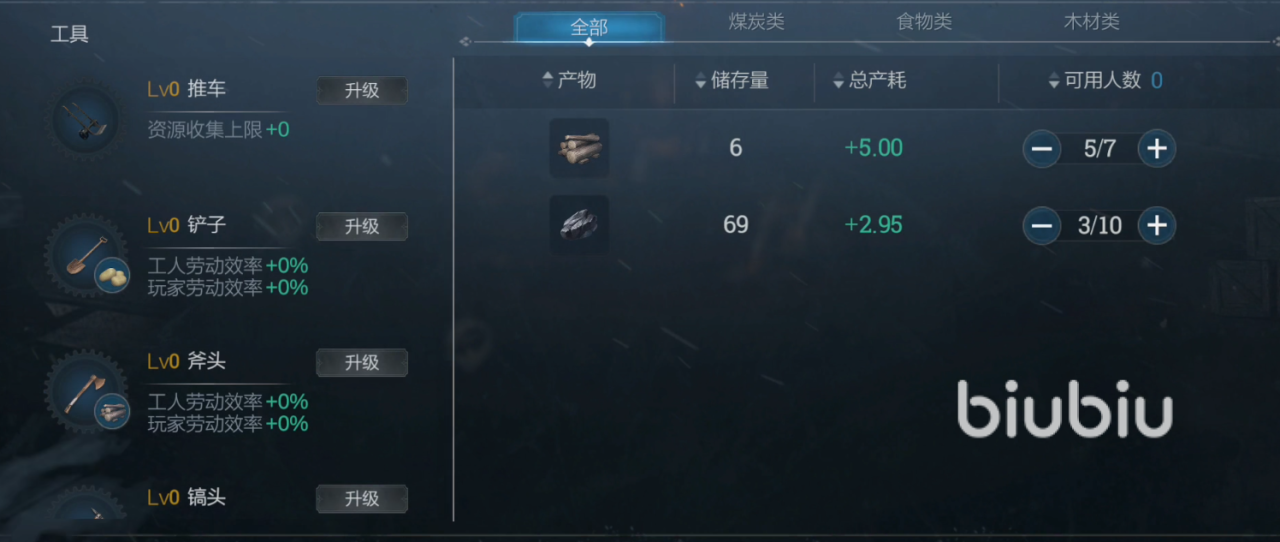The width and height of the screenshot is (1280, 542).
Task: Sort list by 储存量 column
Action: pyautogui.click(x=731, y=81)
